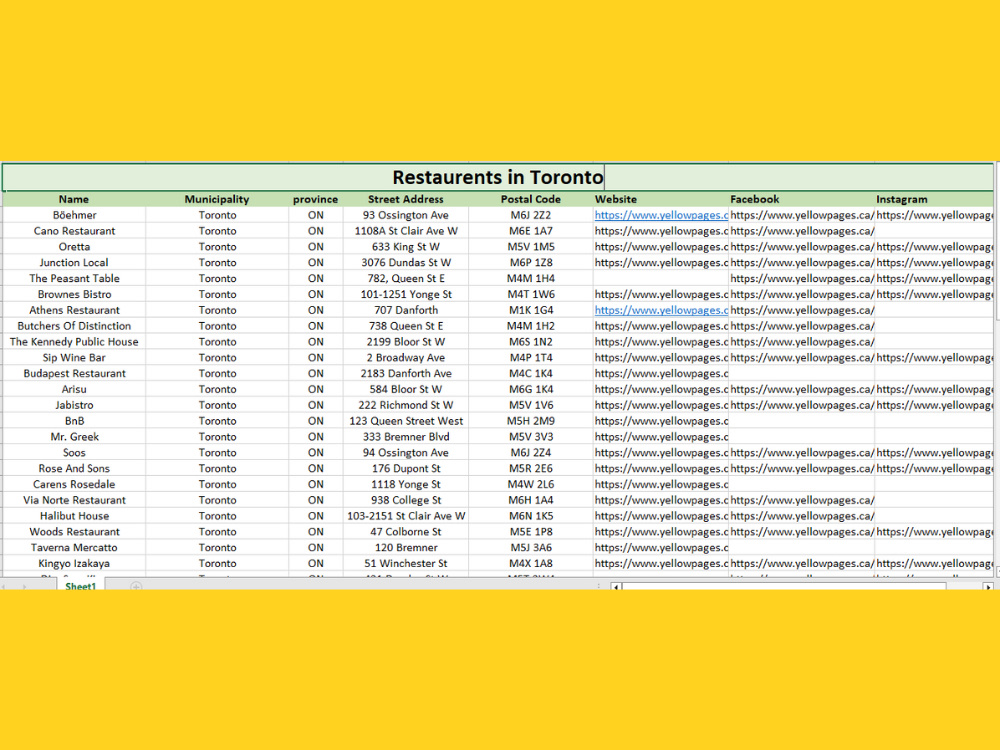Select the Instagram header cell
The image size is (1000, 750).
(934, 199)
